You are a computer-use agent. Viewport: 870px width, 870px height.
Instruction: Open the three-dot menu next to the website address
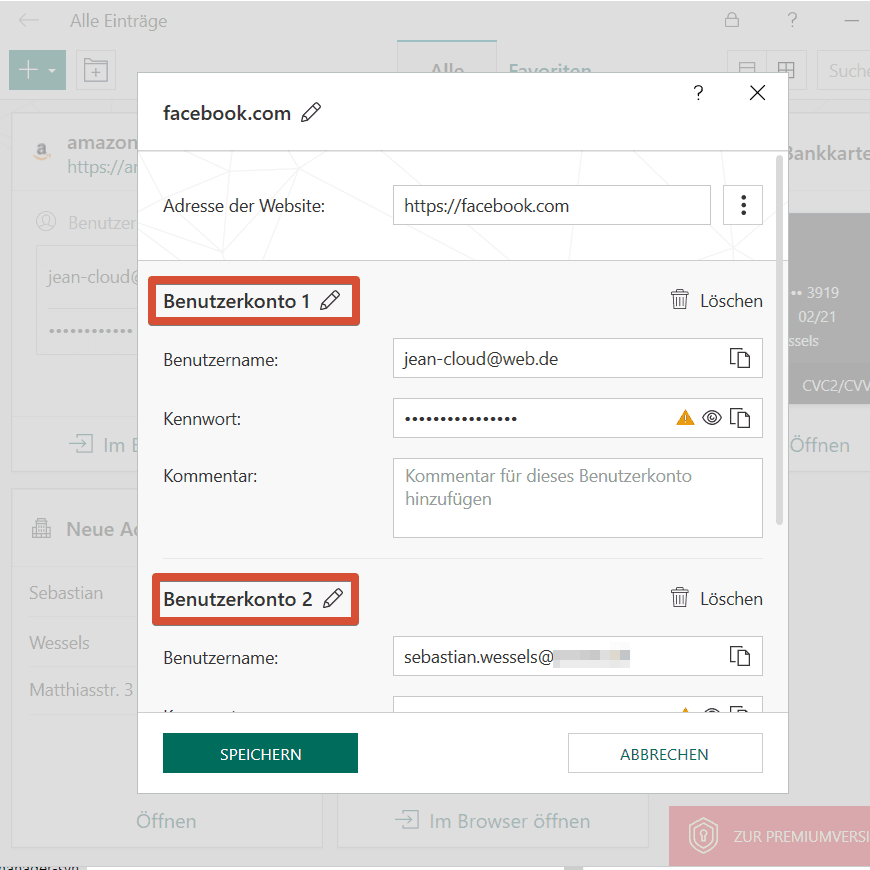(x=743, y=205)
